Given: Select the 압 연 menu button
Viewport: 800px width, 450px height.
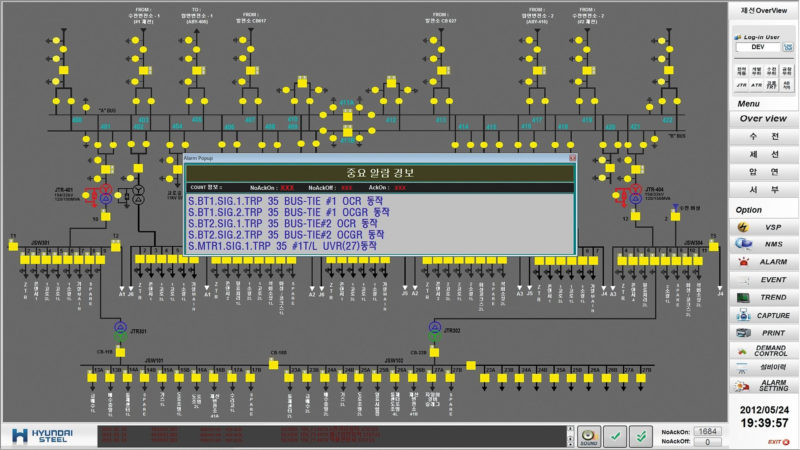Looking at the screenshot, I should point(764,172).
